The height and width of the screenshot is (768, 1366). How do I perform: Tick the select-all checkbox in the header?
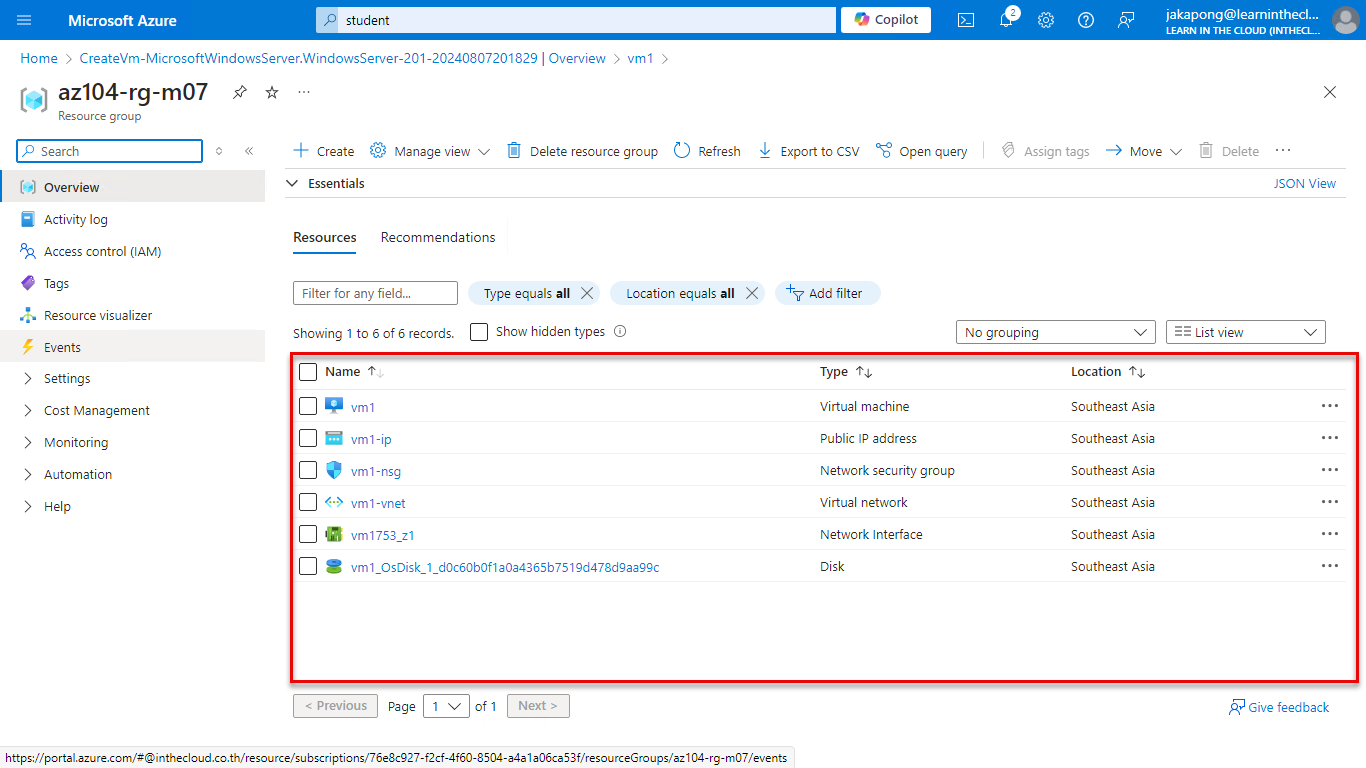[308, 372]
